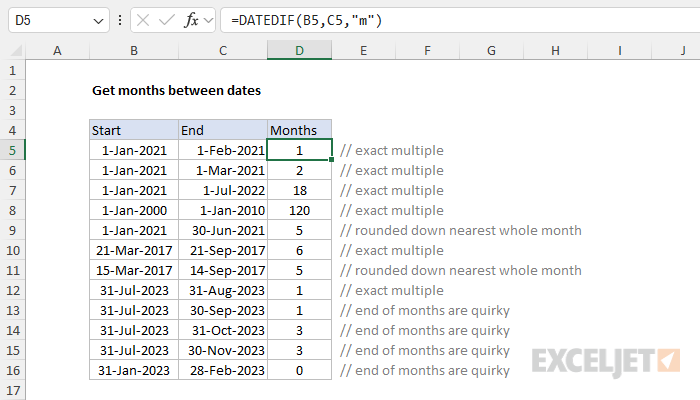Image resolution: width=700 pixels, height=400 pixels.
Task: Expand the dropdown arrow beside the fx icon
Action: [208, 21]
